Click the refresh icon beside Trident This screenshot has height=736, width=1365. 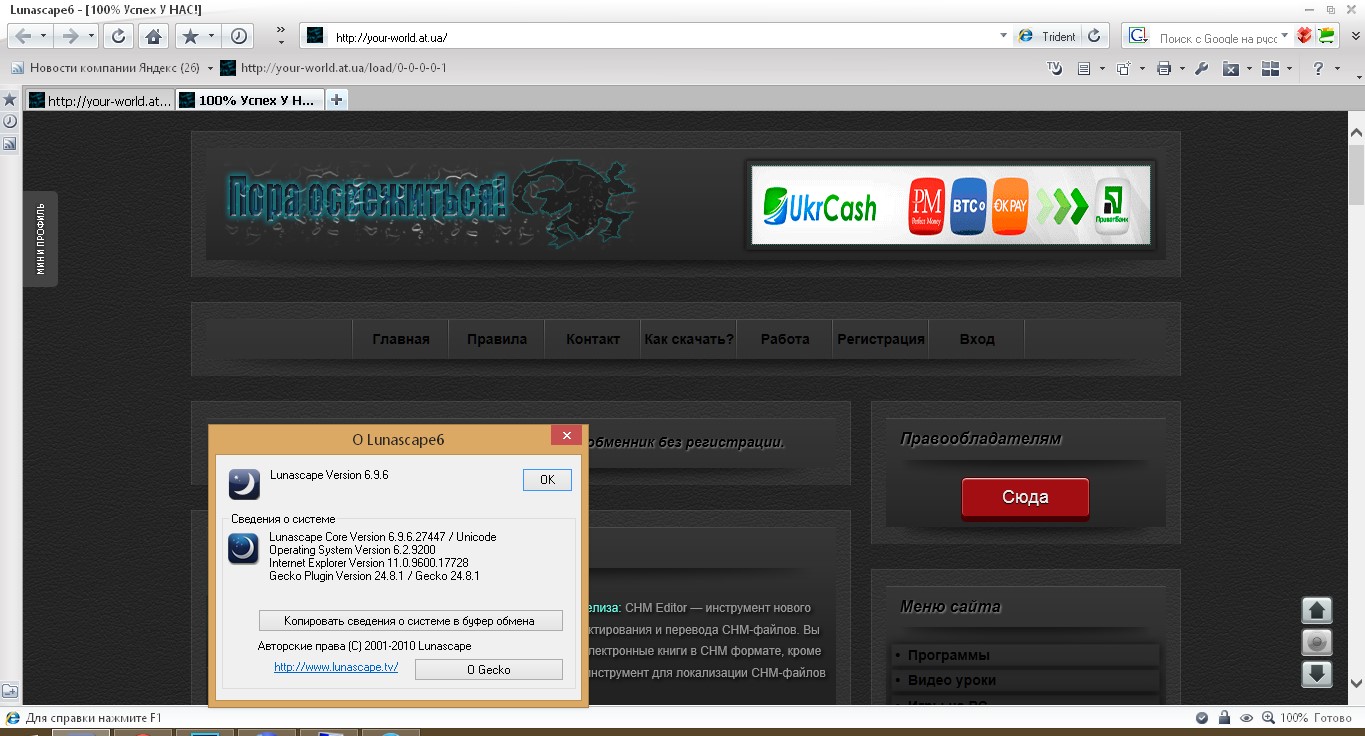pyautogui.click(x=1094, y=36)
